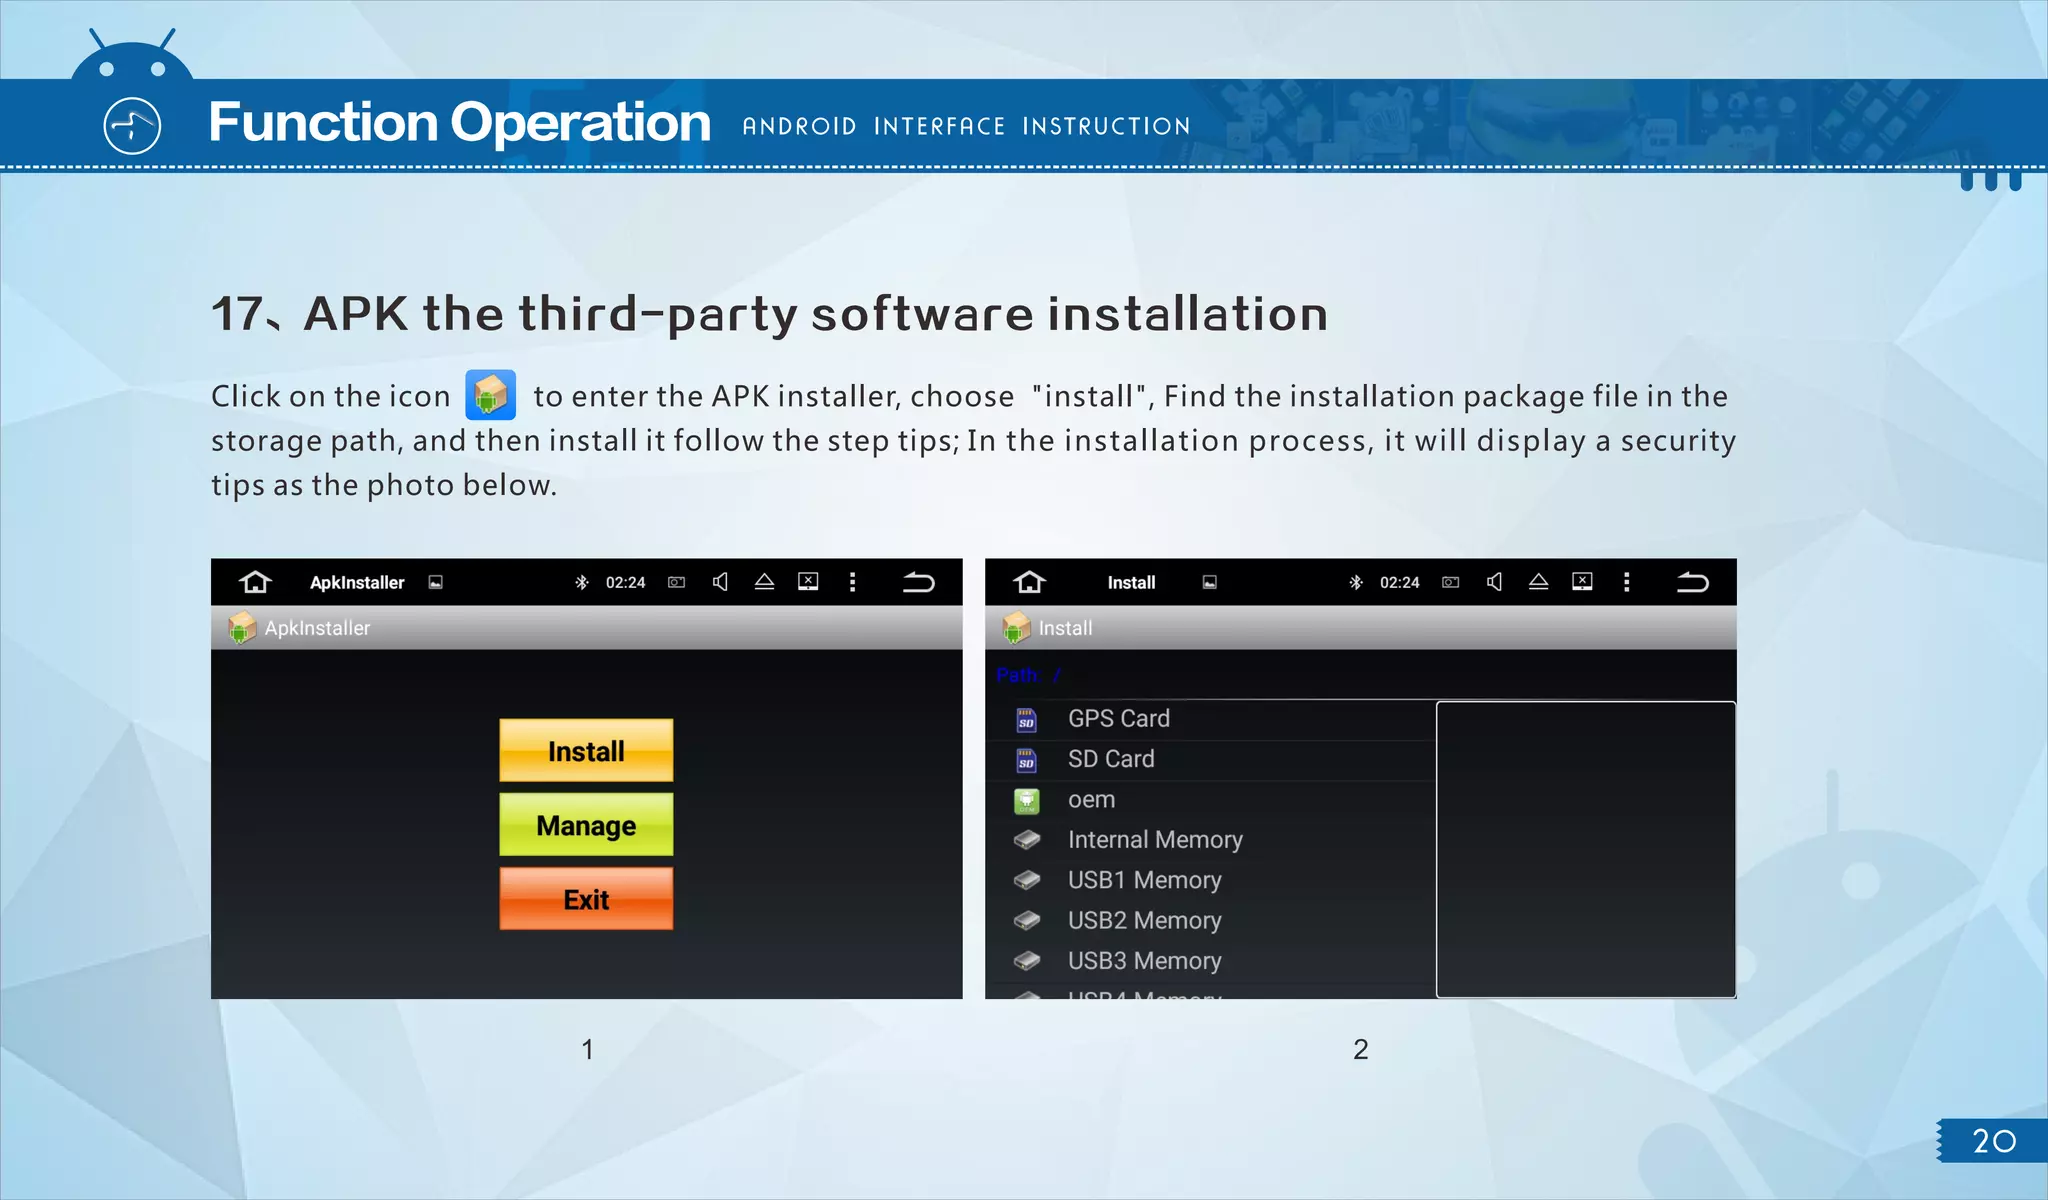Click the APK installer icon in instructions text
The width and height of the screenshot is (2048, 1200).
491,395
